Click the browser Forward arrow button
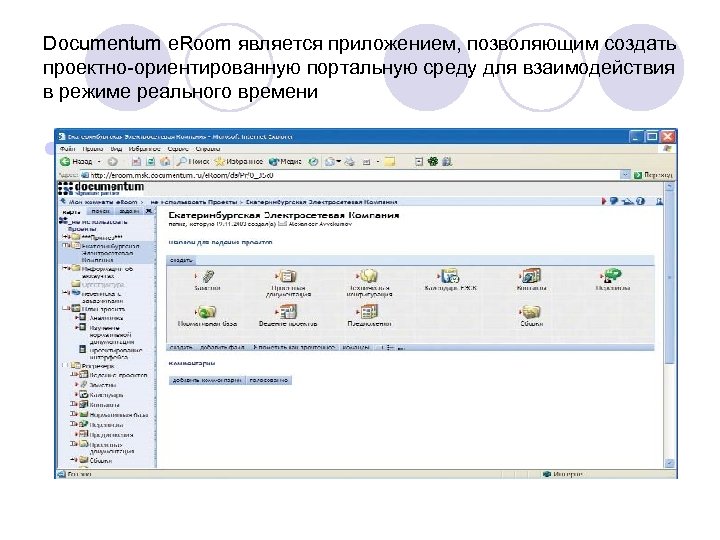 [112, 162]
